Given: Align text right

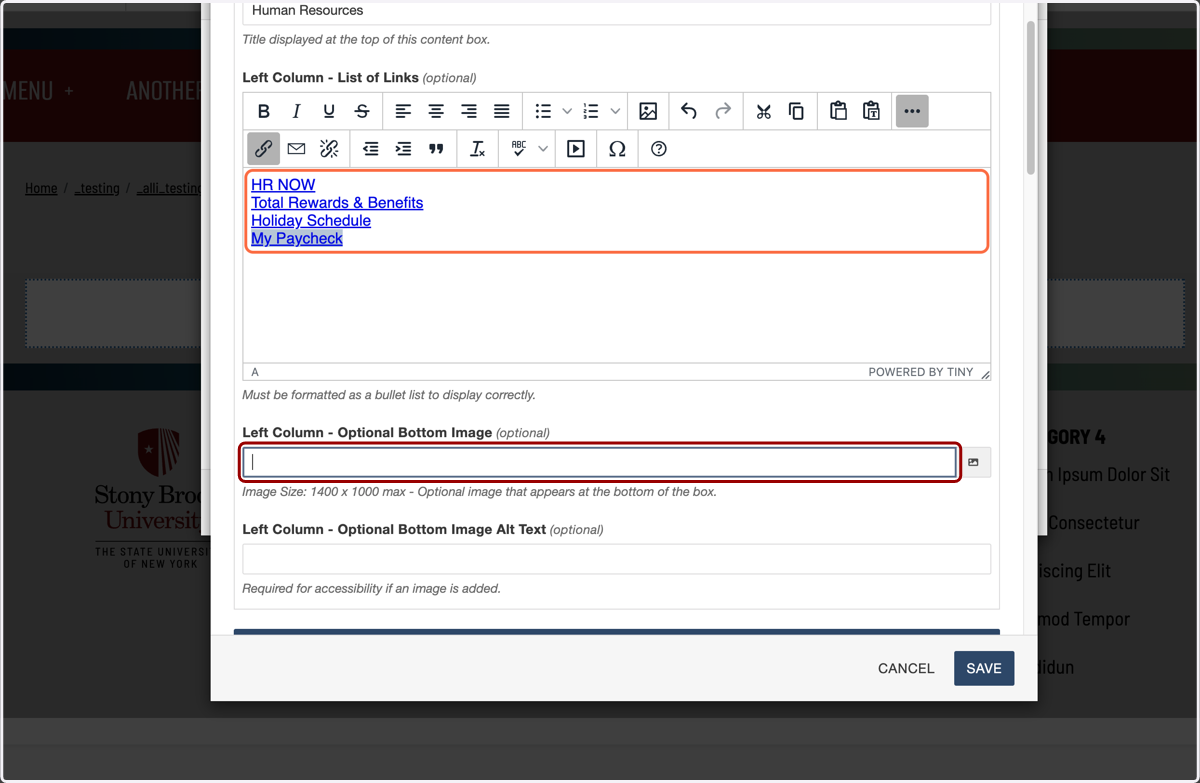Looking at the screenshot, I should pyautogui.click(x=469, y=111).
